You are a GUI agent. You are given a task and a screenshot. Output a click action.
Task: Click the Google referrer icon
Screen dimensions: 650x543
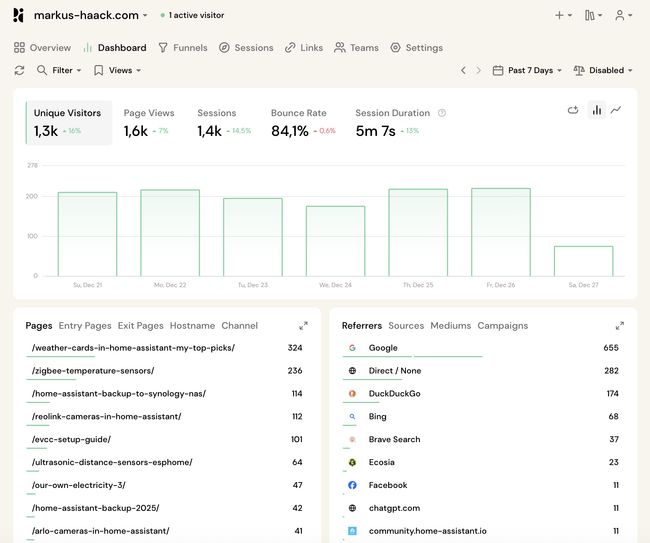tap(352, 348)
